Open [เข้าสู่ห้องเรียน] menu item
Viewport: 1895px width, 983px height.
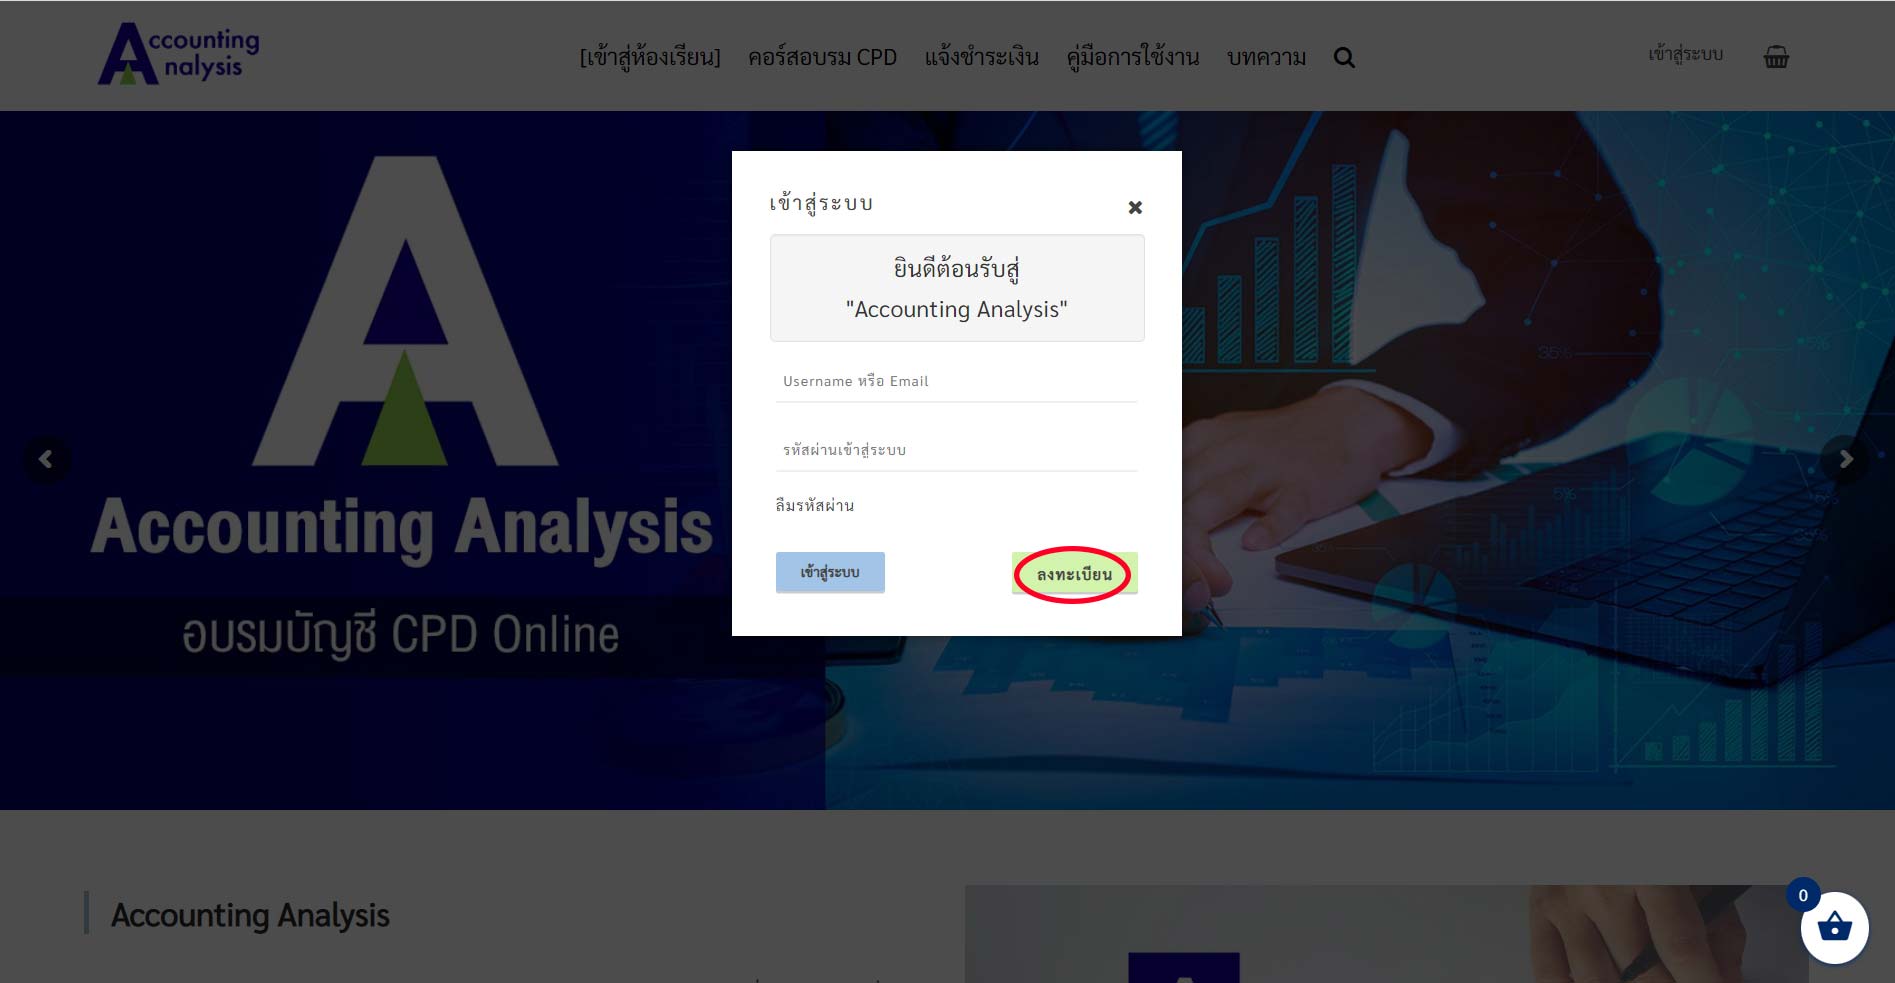pos(650,57)
